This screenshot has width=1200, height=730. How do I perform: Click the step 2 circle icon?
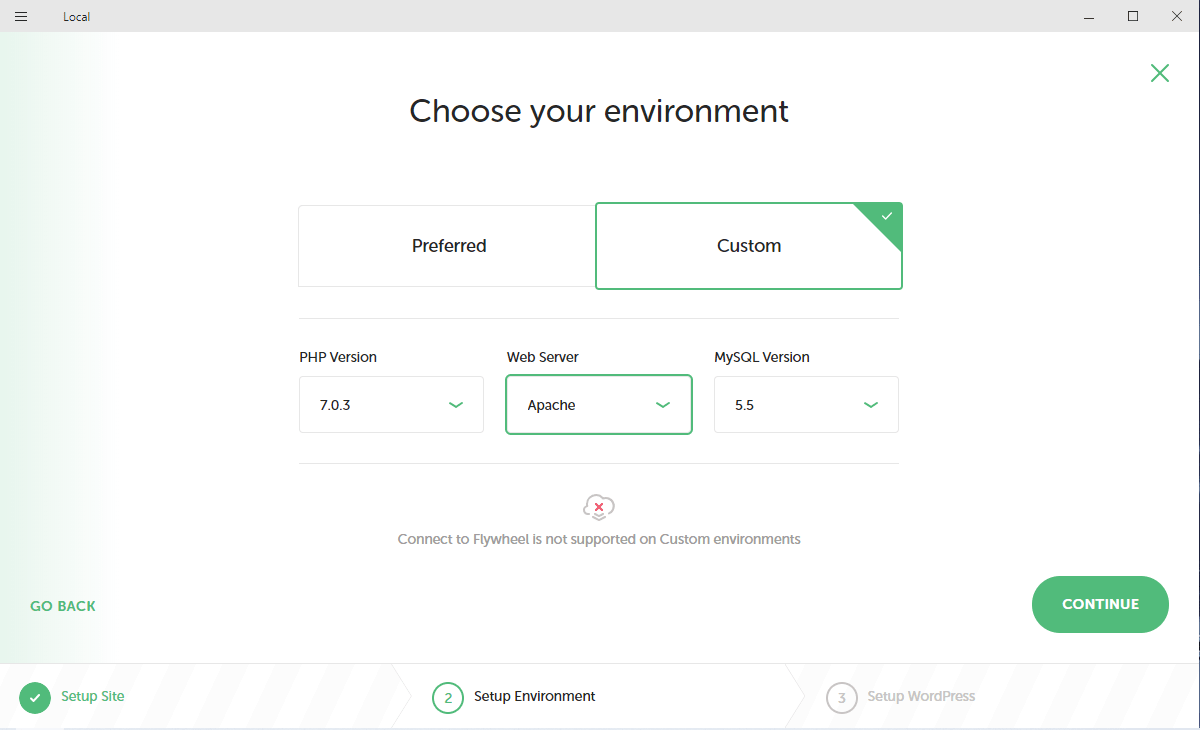point(448,697)
